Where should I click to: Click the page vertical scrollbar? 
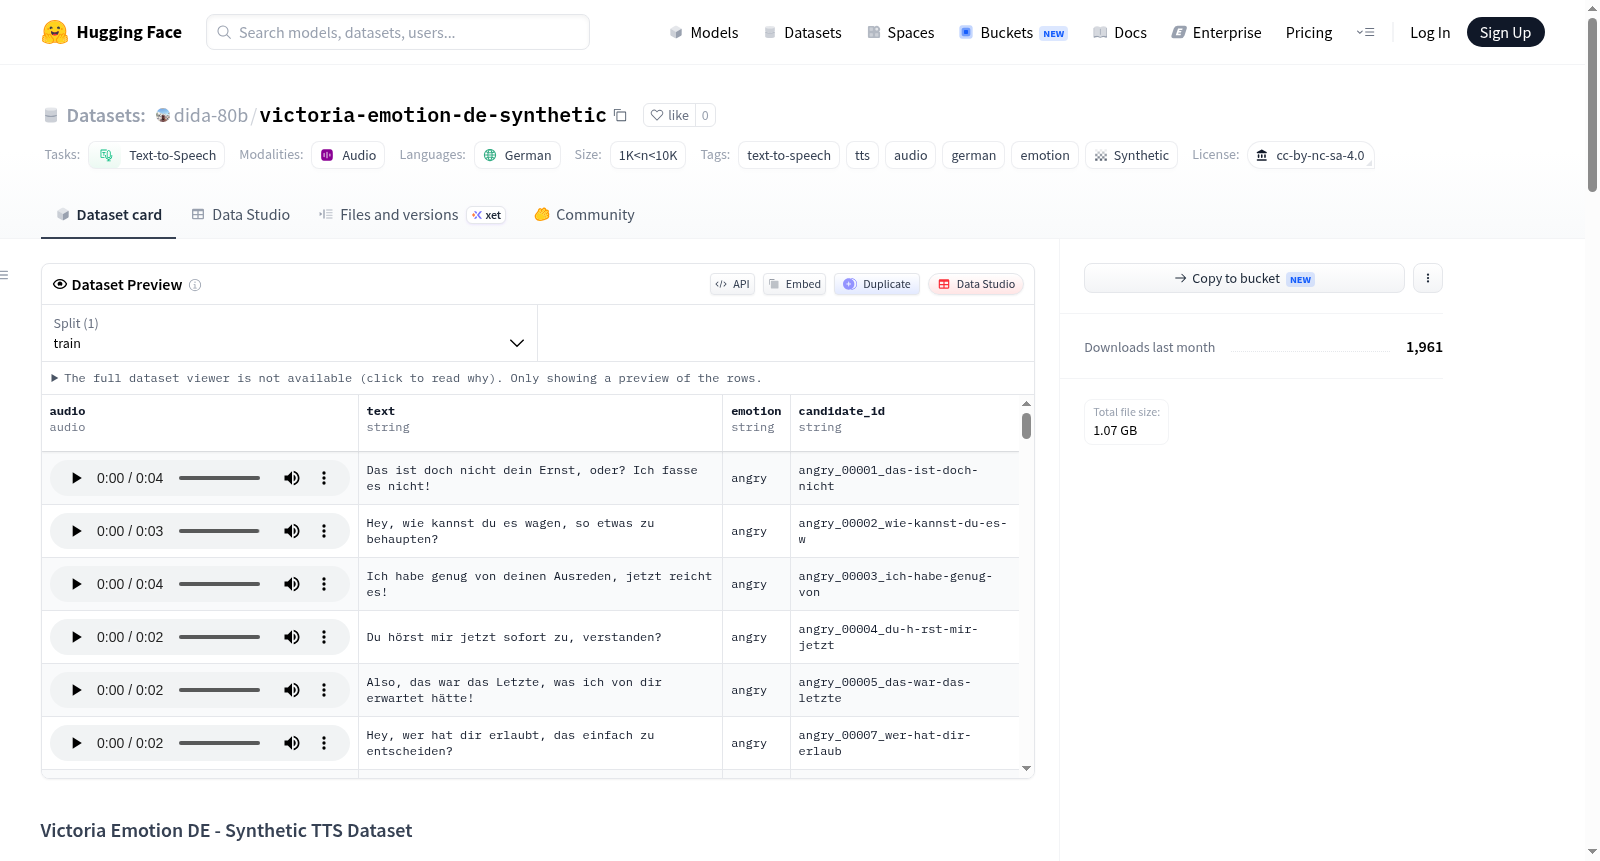[1592, 105]
